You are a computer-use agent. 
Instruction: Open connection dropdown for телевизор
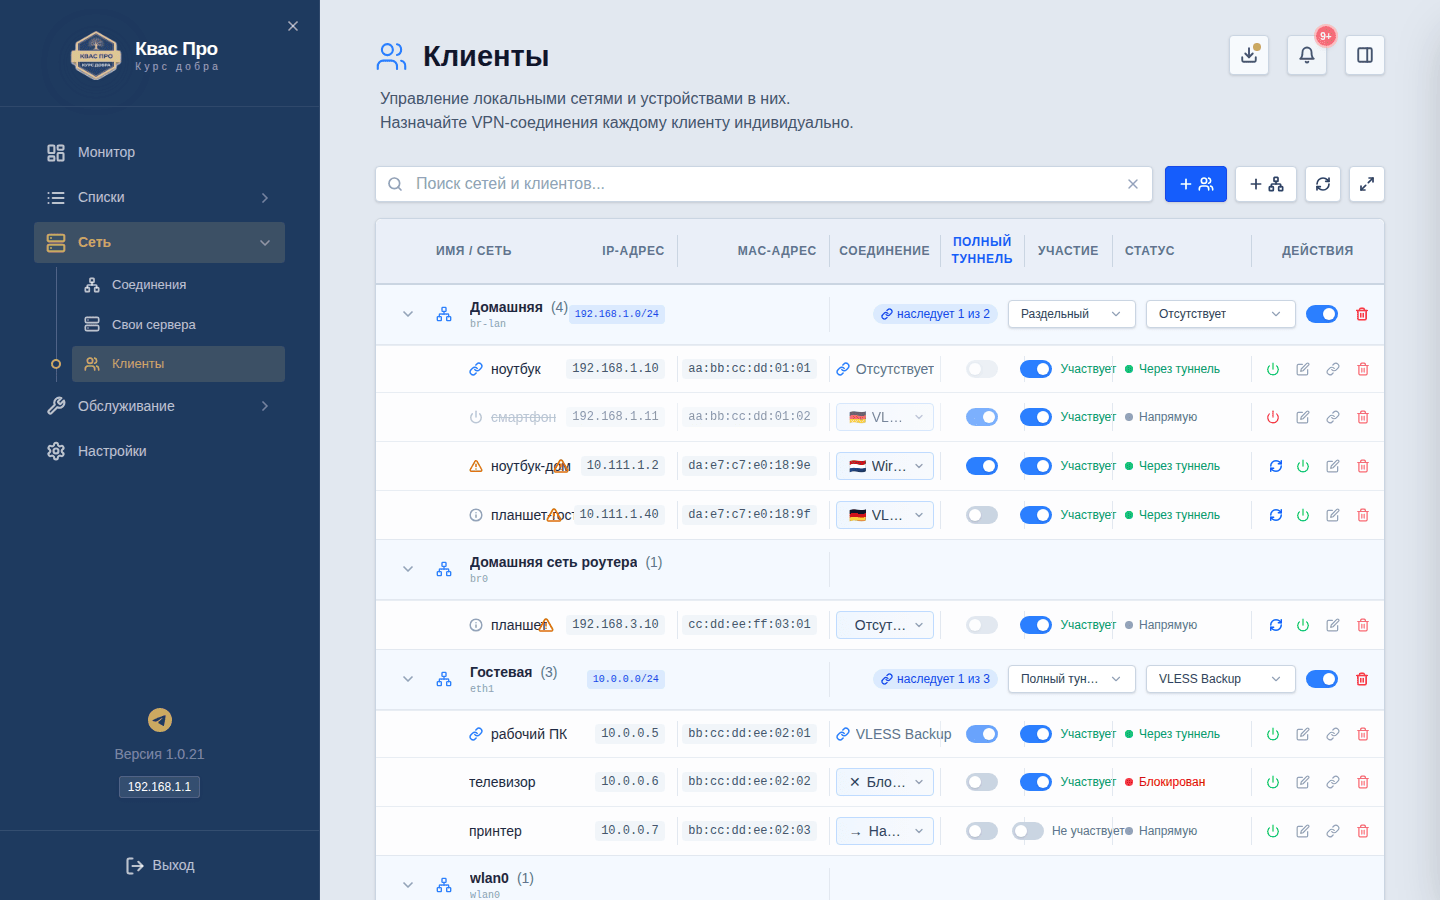885,782
